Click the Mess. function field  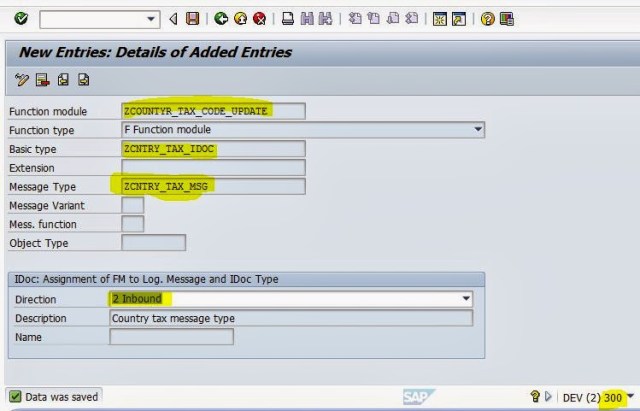[x=133, y=224]
